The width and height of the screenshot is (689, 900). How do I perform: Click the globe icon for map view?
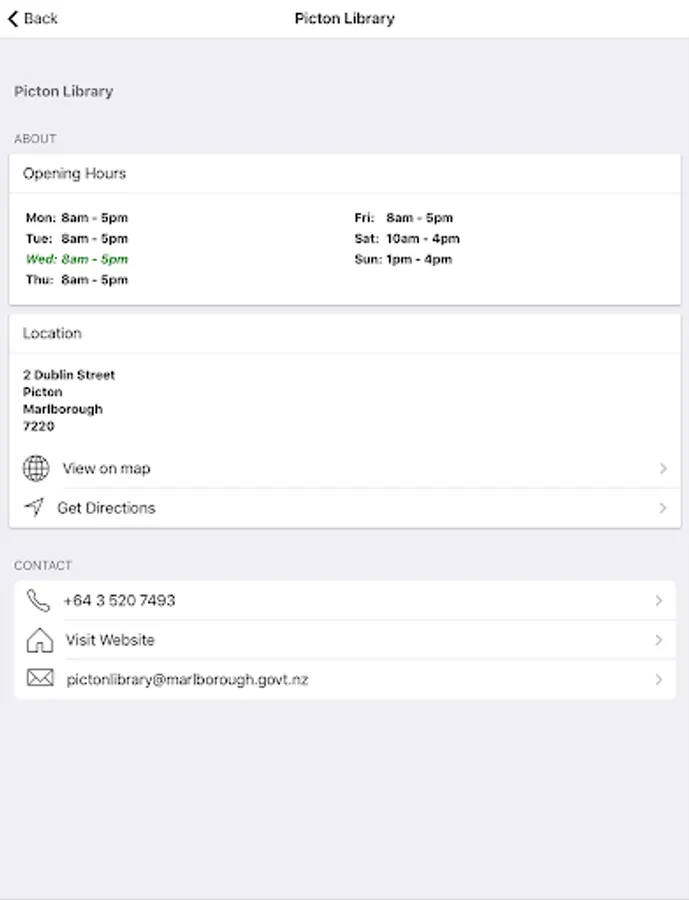coord(36,468)
